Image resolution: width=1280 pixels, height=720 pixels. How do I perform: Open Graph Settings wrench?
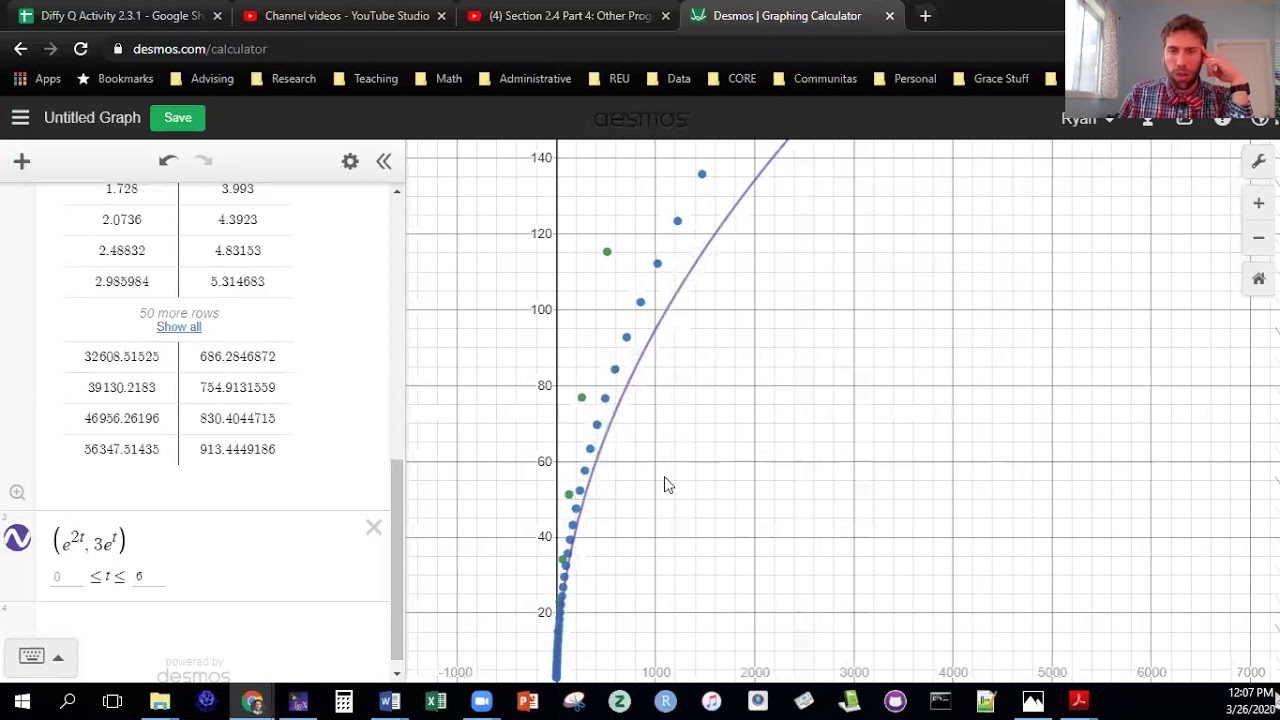[x=1259, y=161]
